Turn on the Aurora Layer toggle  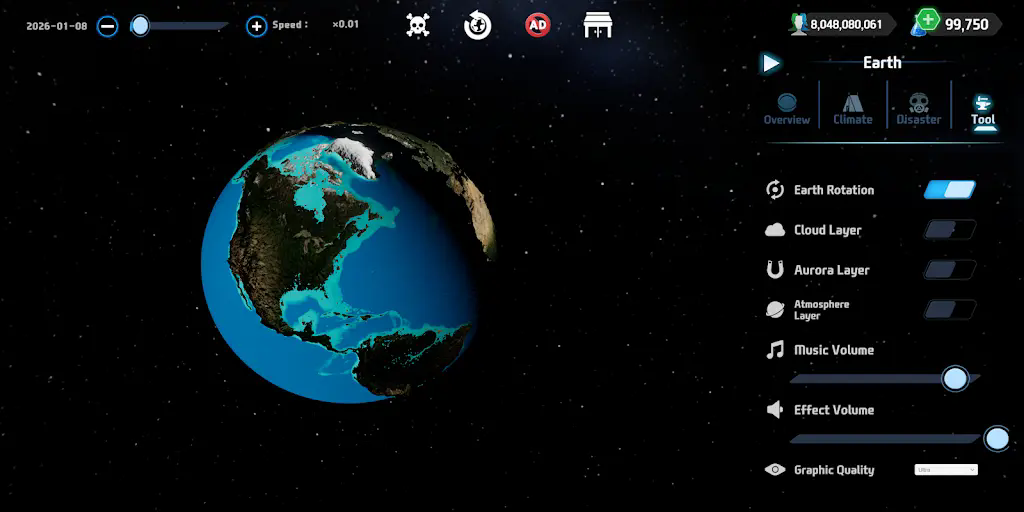[949, 270]
